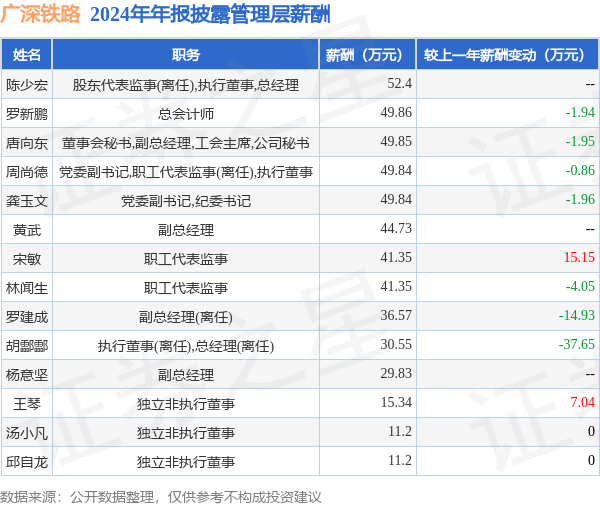Click the change value -37.65
This screenshot has width=600, height=506.
(577, 344)
